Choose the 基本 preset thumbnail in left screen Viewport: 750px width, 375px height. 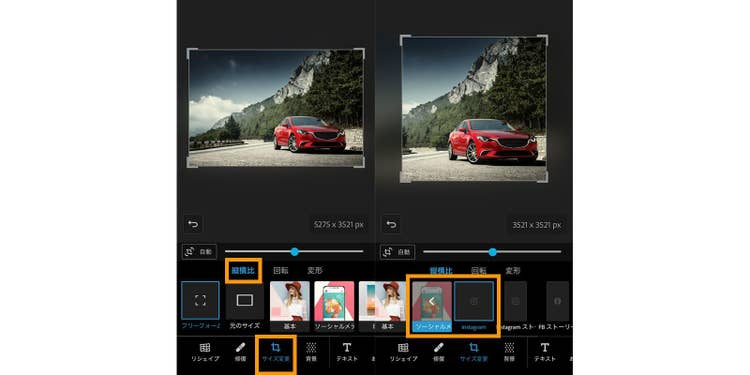point(290,306)
